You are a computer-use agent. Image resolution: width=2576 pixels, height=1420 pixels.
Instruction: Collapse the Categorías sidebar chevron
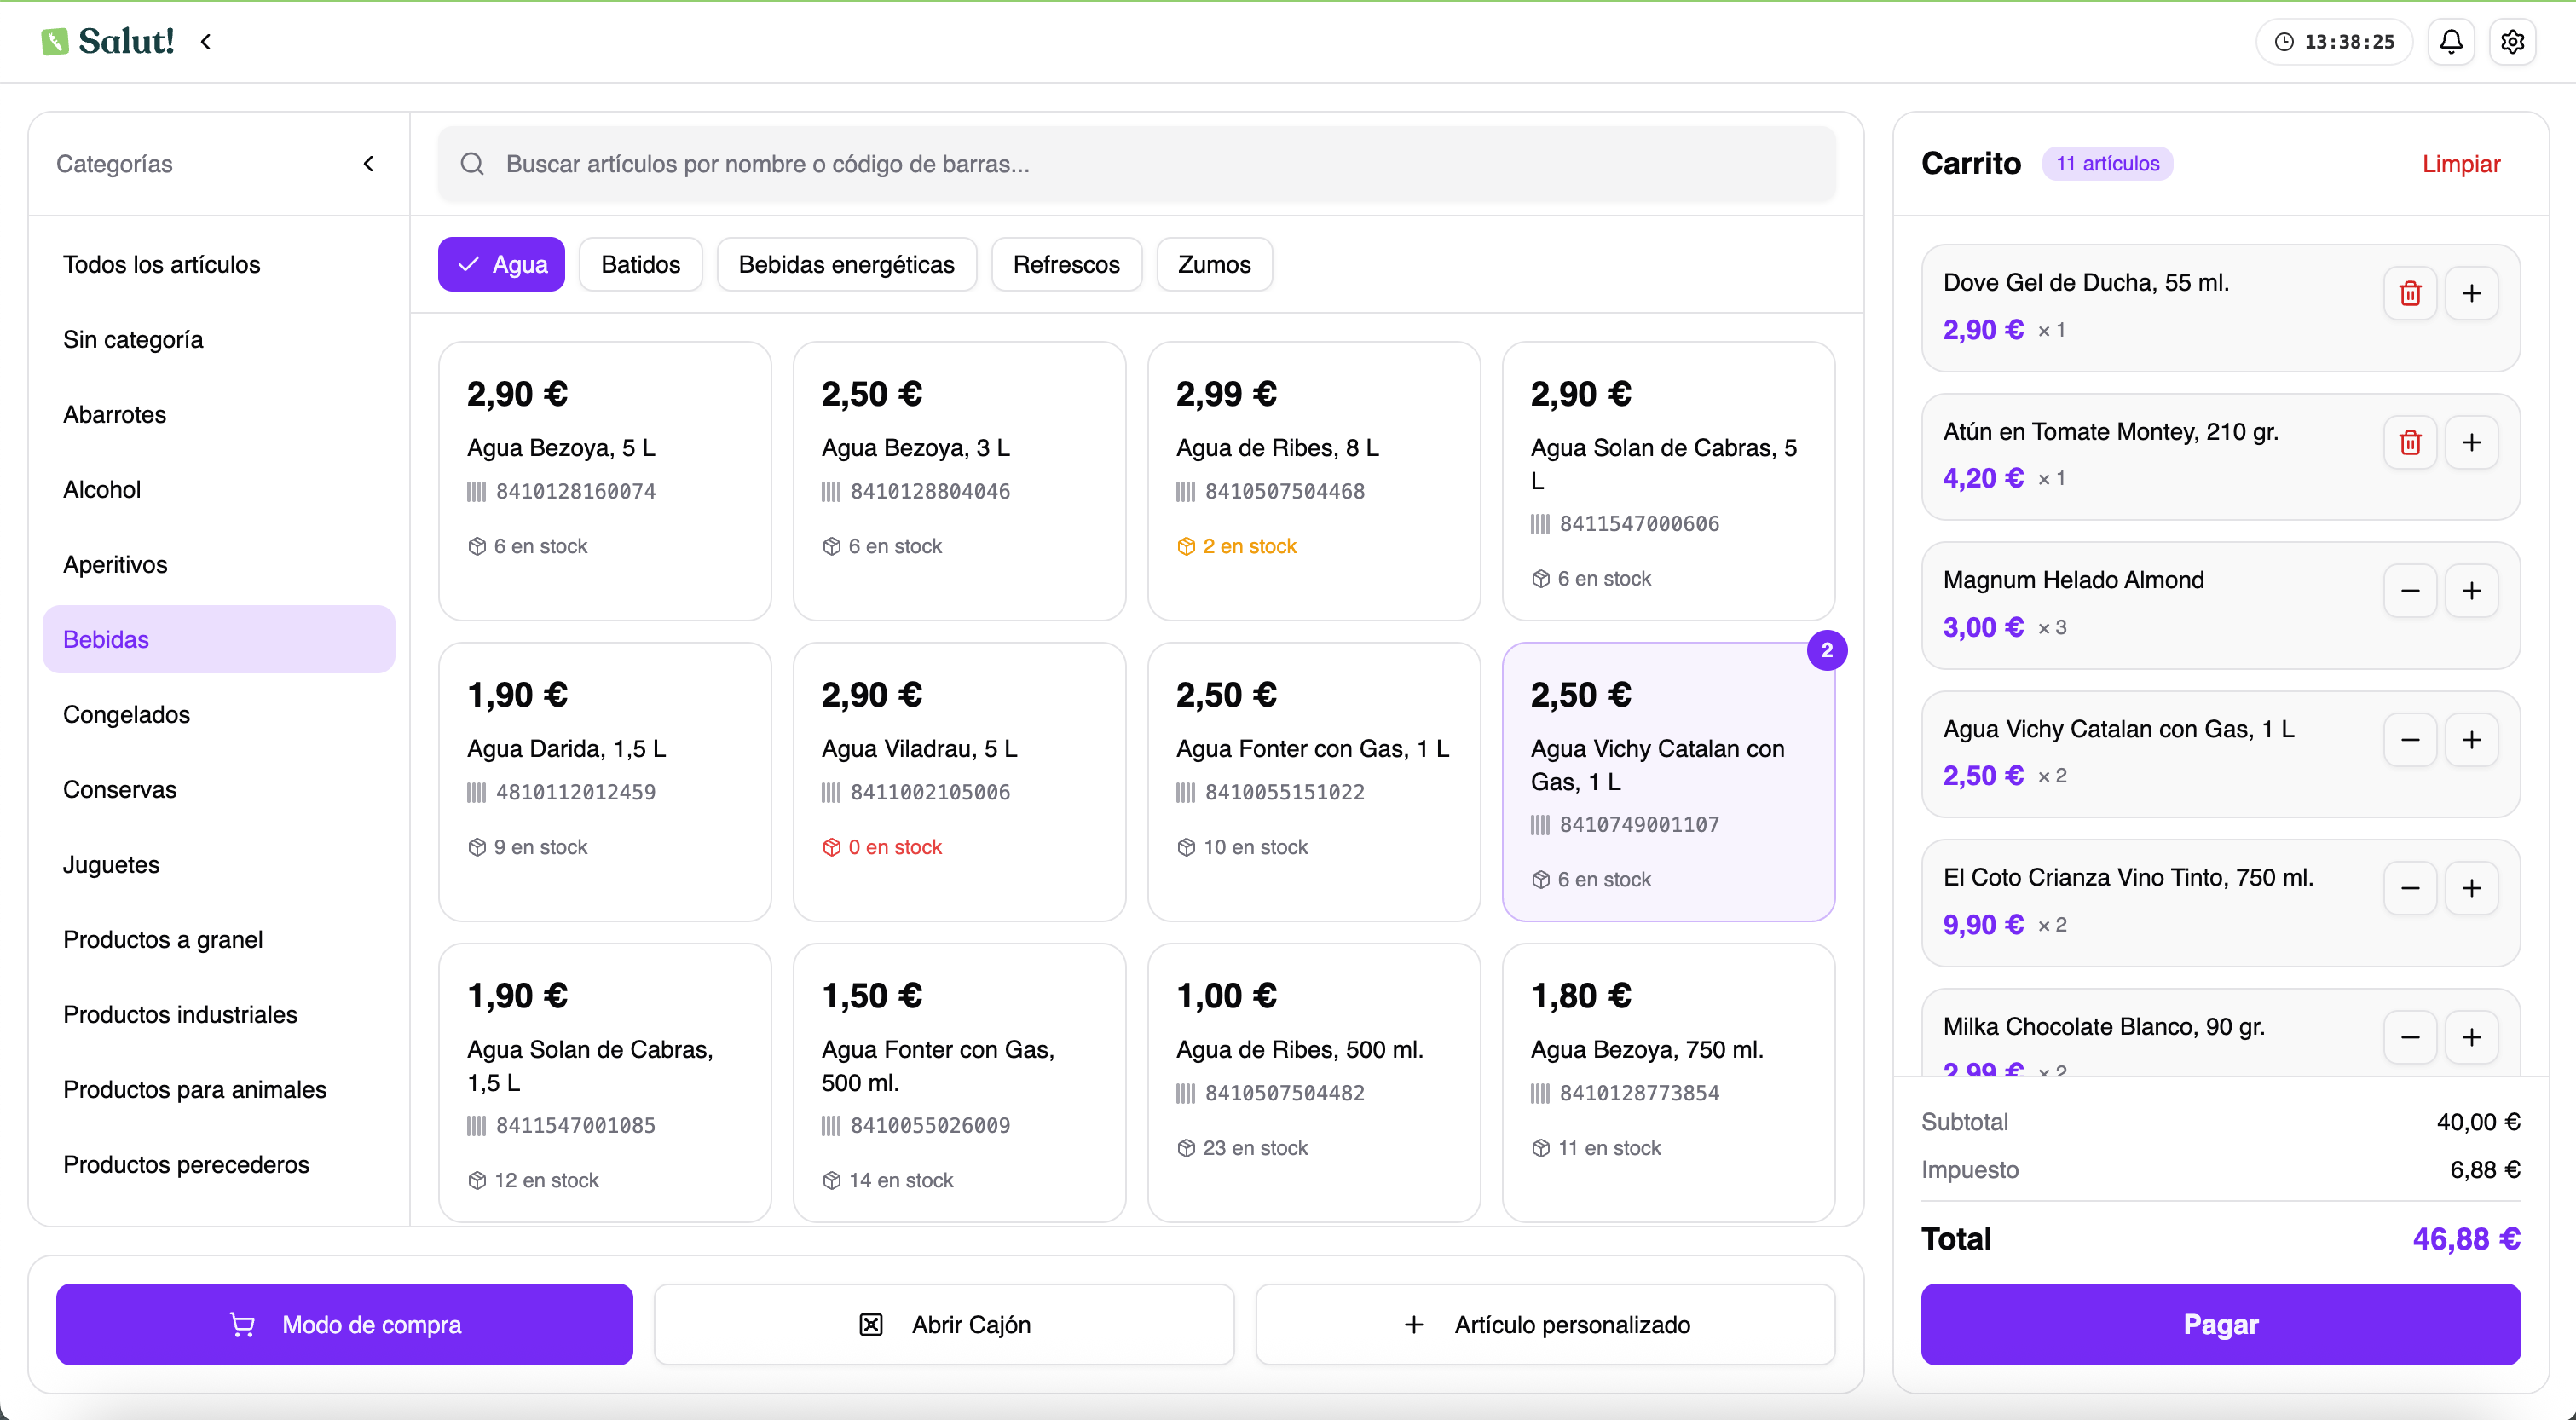coord(368,164)
